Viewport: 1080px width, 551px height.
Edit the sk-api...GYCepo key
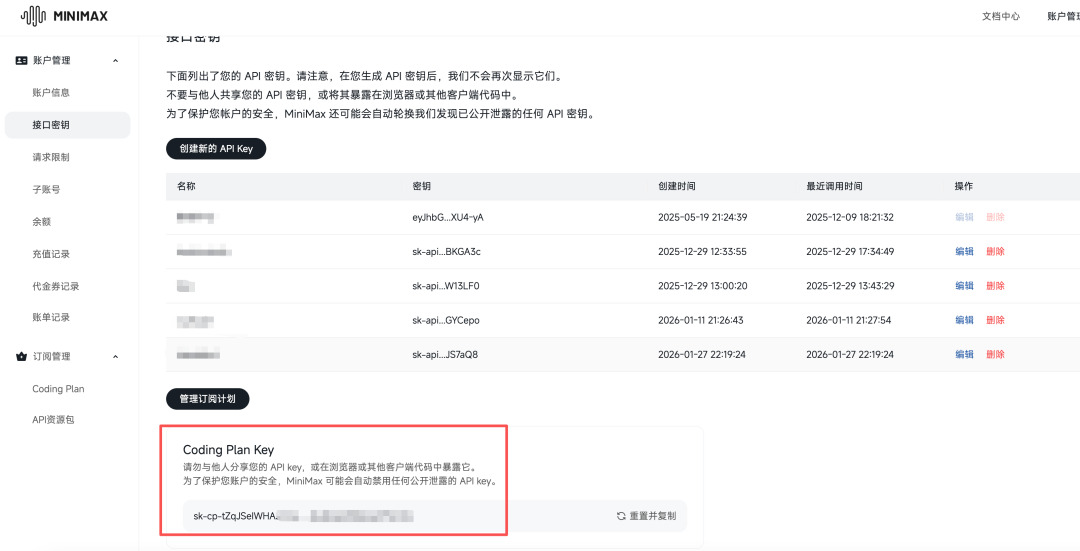coord(964,320)
